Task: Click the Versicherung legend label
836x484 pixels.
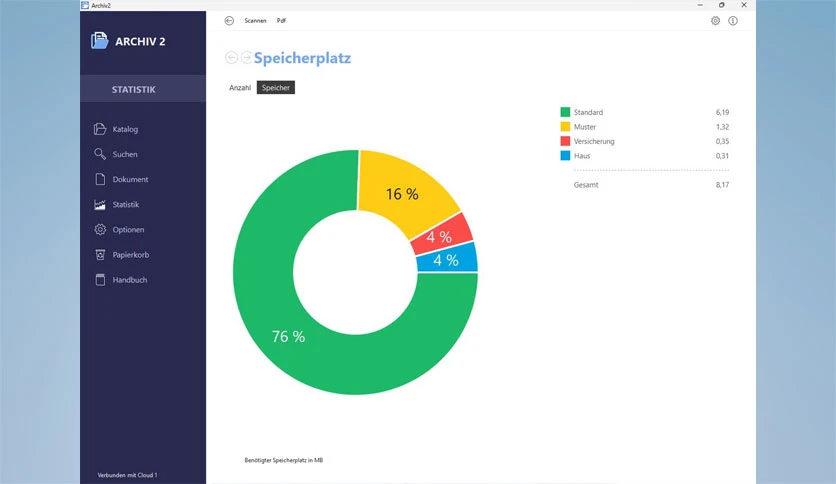Action: pos(594,141)
